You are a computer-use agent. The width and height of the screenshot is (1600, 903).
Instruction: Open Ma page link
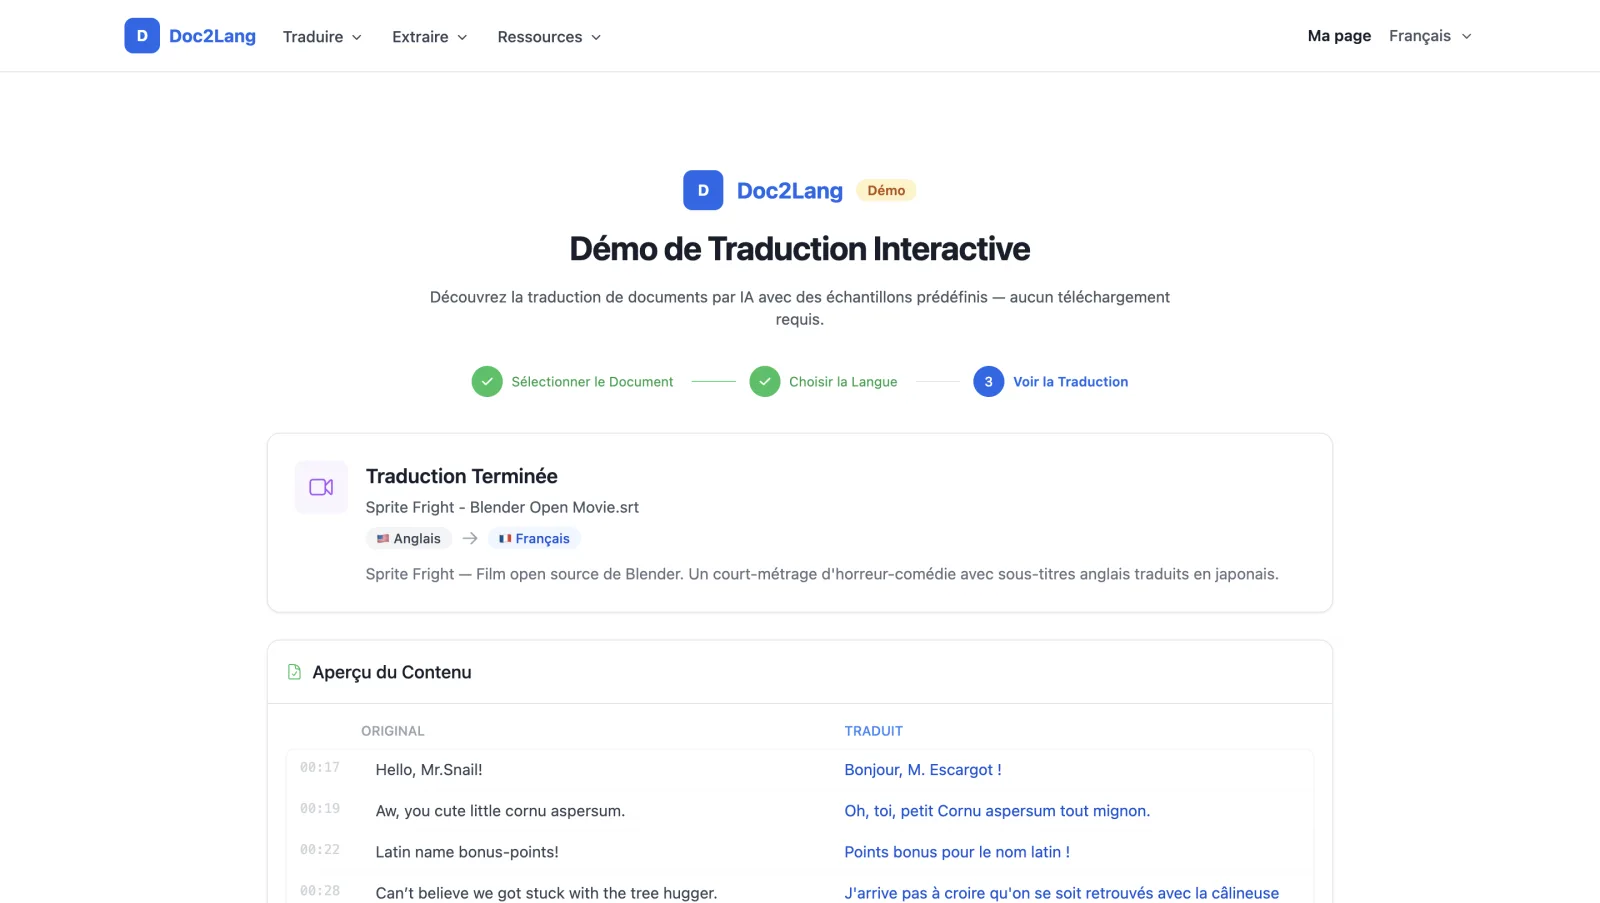(x=1339, y=36)
